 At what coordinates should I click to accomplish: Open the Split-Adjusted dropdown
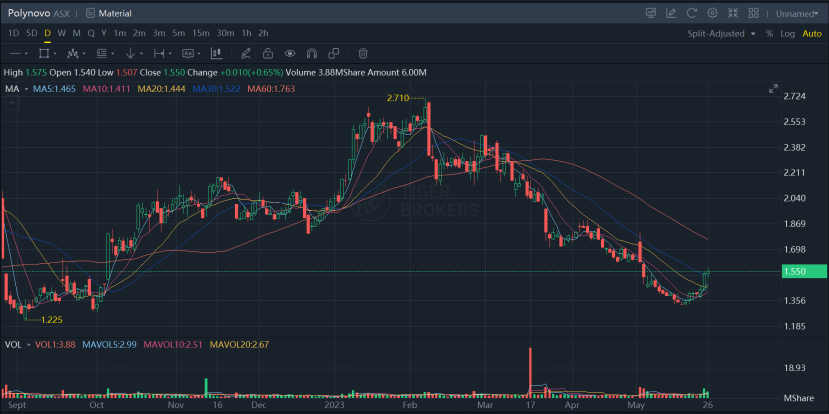(x=722, y=33)
